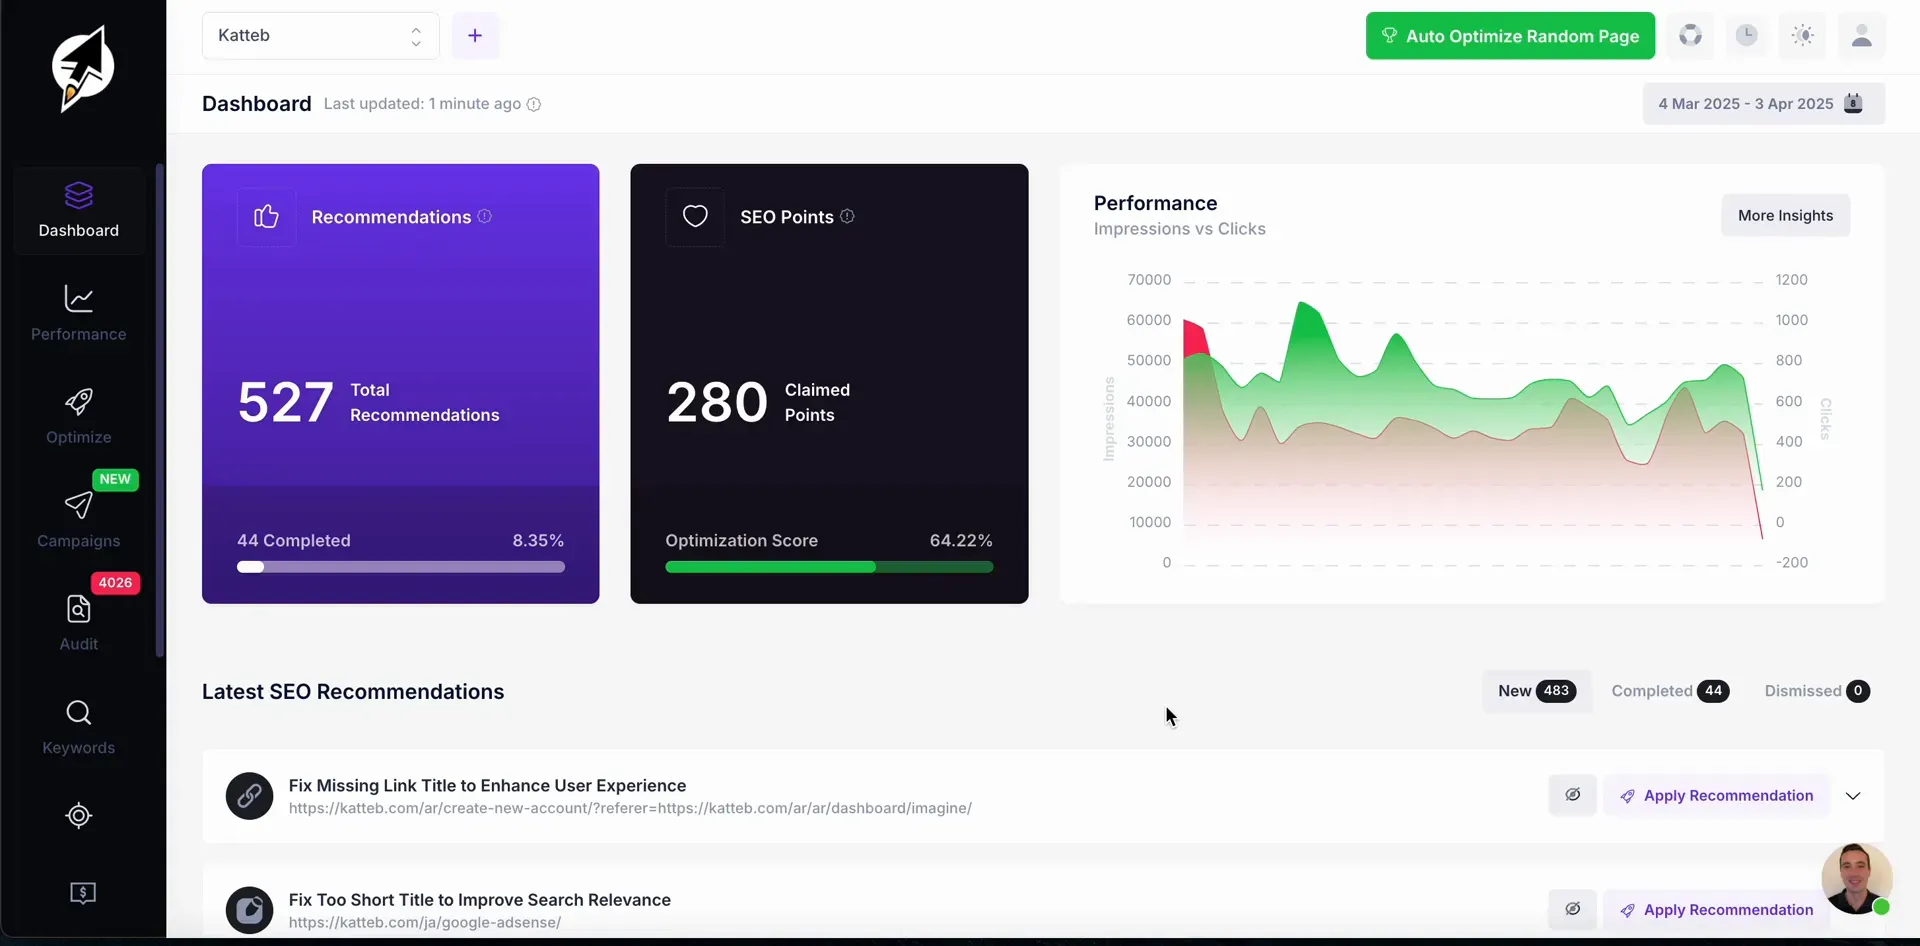Switch to the Completed recommendations tab
The width and height of the screenshot is (1920, 946).
click(1670, 691)
